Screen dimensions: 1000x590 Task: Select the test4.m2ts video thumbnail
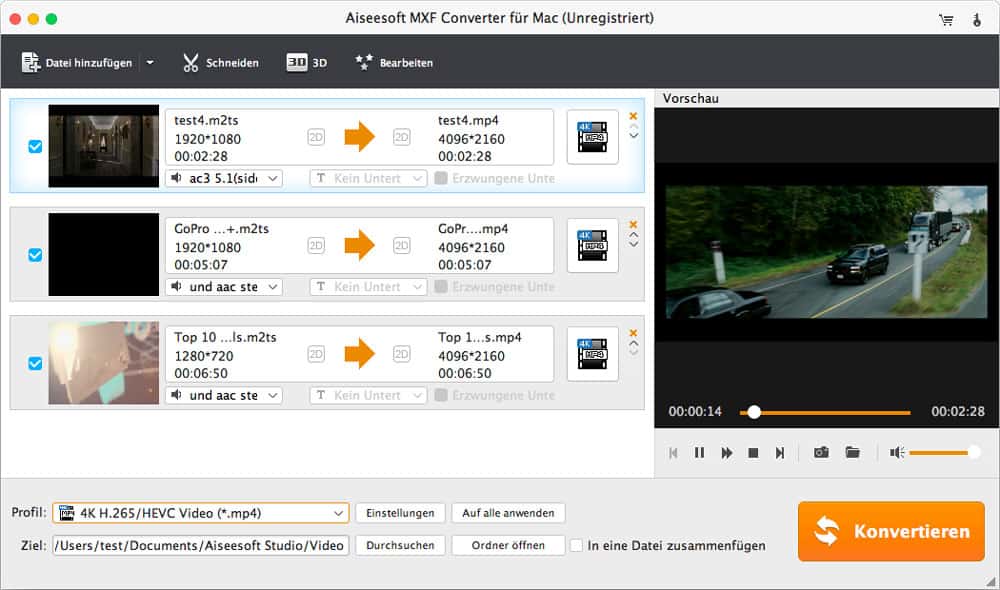(103, 146)
